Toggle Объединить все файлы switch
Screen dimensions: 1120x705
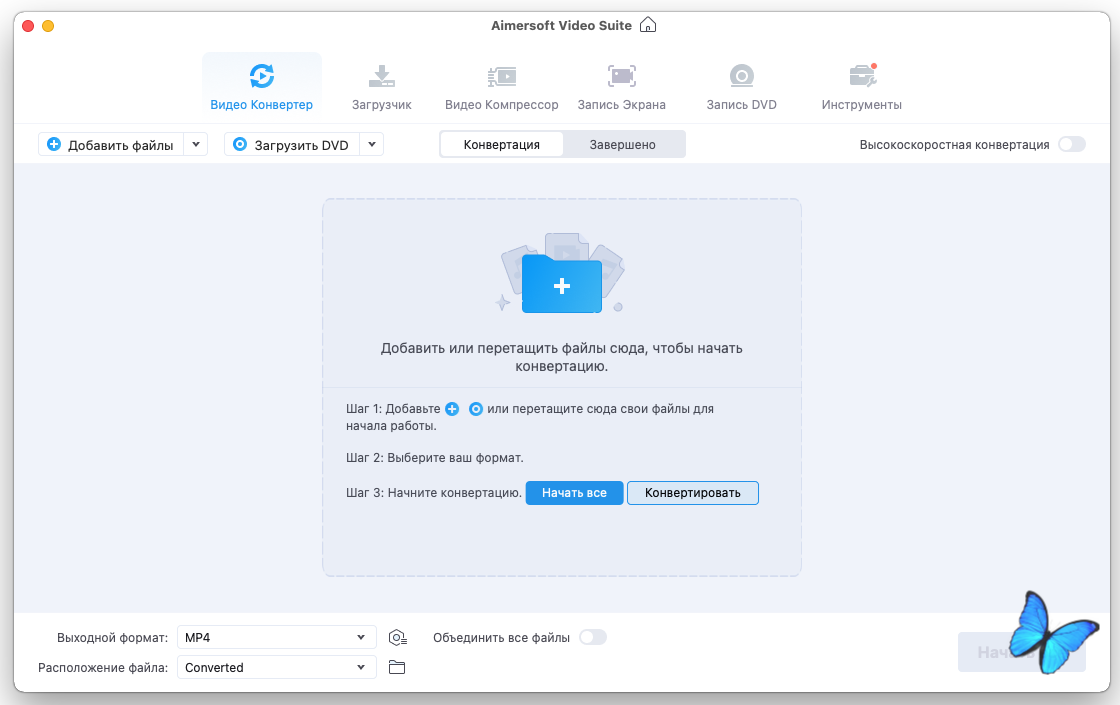click(593, 637)
